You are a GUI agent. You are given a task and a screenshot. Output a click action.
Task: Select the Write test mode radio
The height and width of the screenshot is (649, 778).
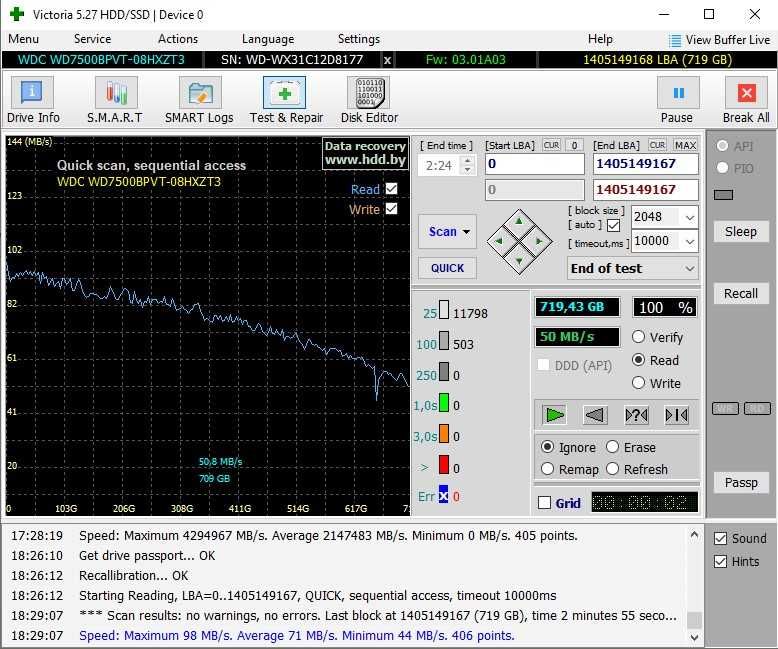(639, 383)
